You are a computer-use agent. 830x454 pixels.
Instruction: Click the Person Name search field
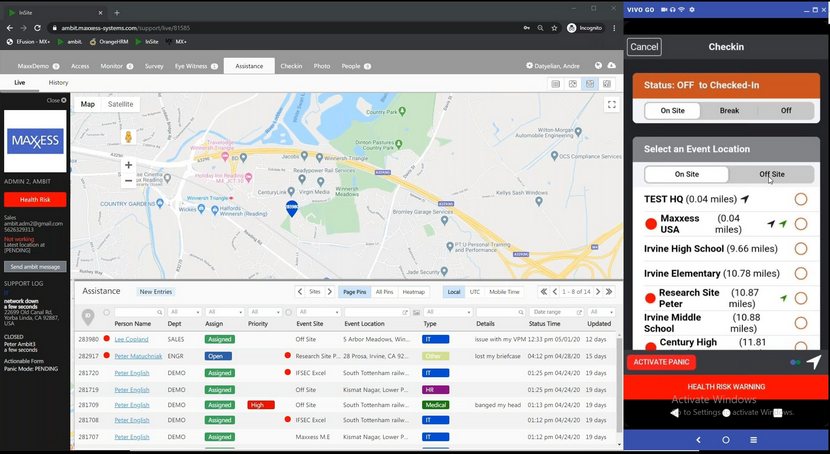click(139, 312)
